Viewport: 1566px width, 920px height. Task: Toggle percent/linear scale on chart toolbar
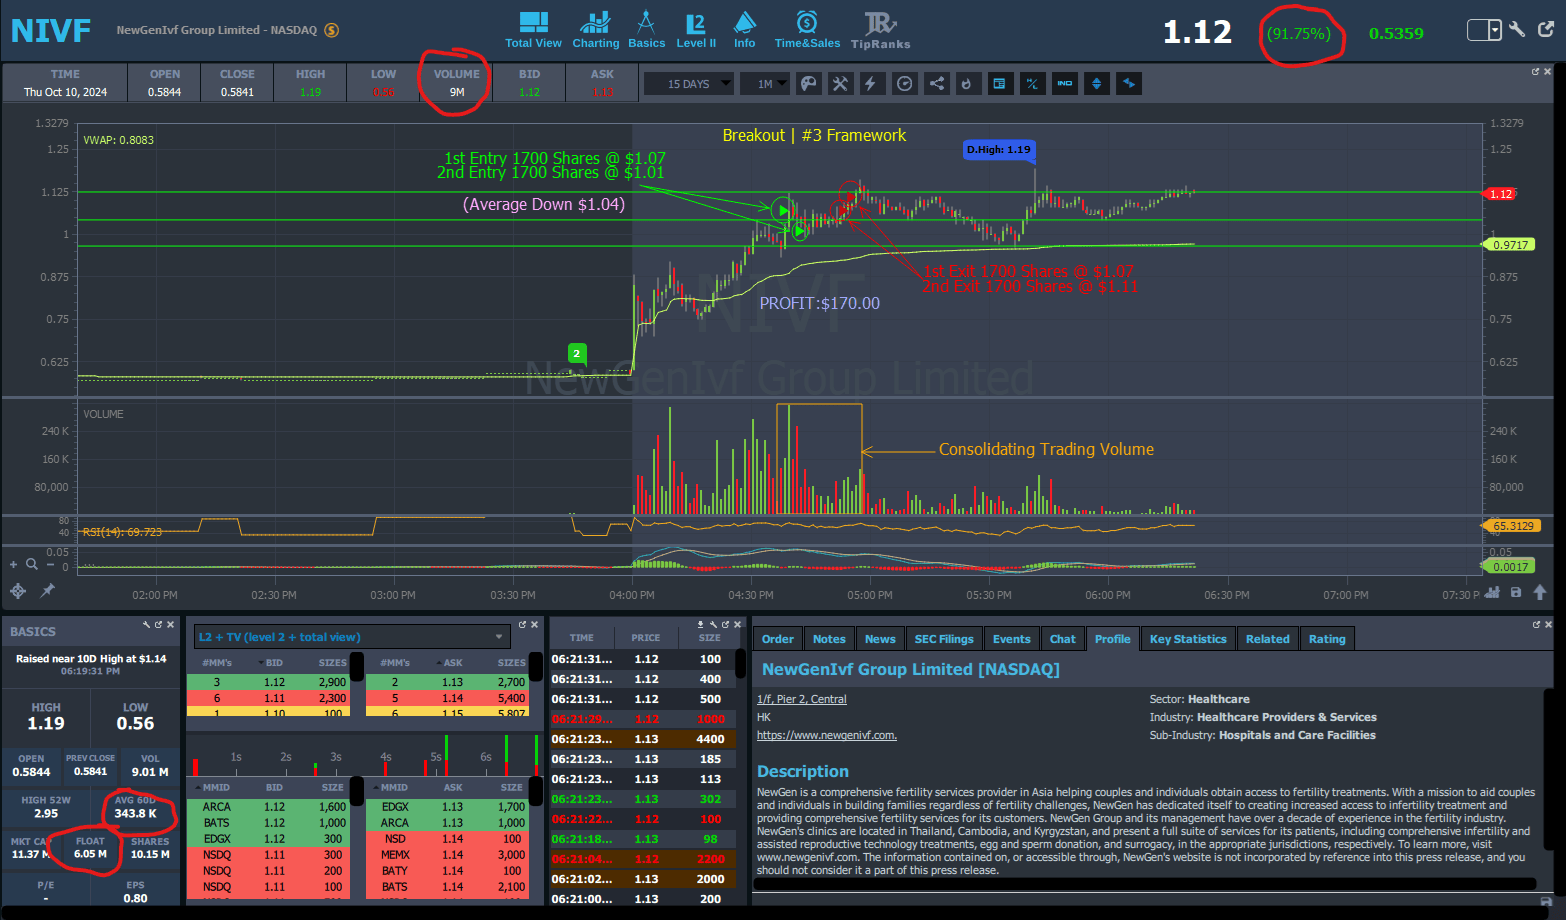[x=1032, y=83]
